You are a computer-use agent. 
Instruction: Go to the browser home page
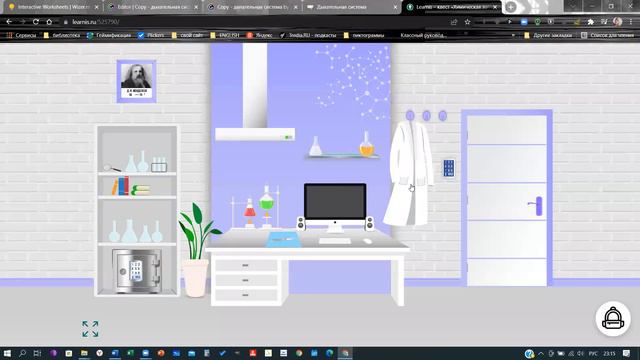pos(49,22)
